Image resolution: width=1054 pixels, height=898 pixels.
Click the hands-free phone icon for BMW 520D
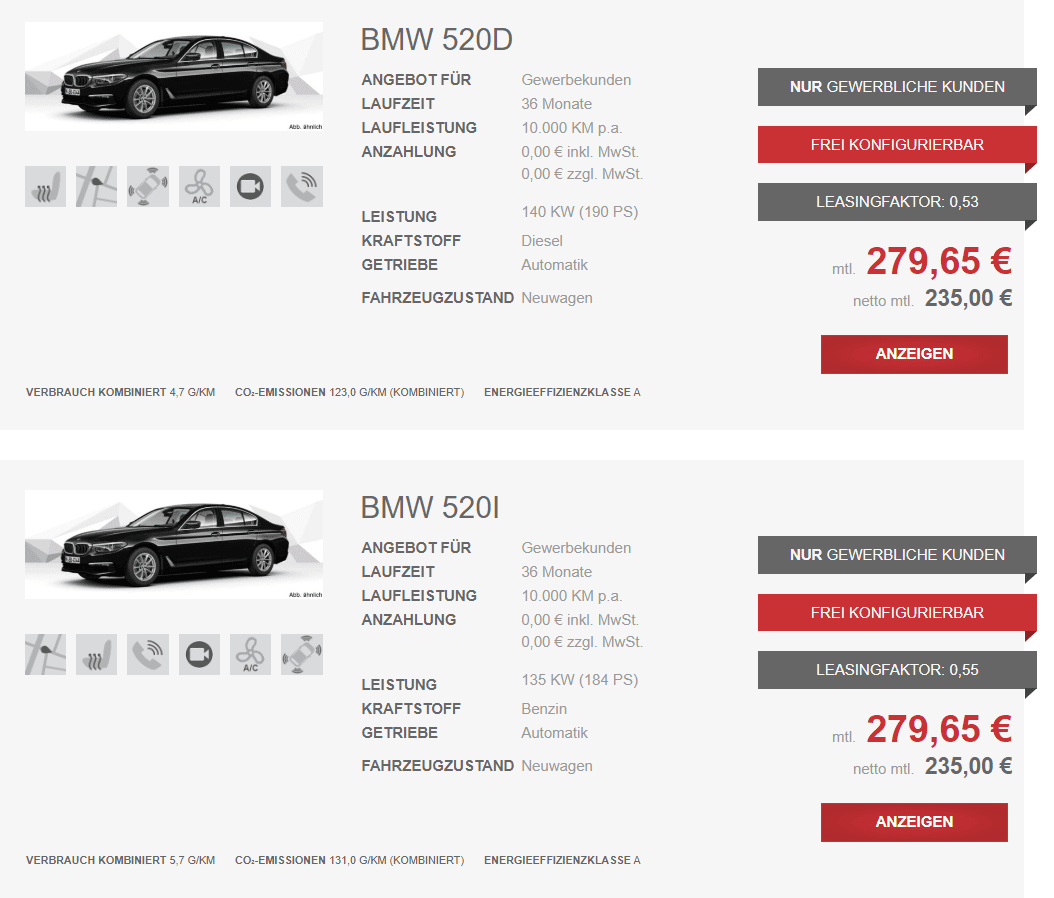(x=302, y=186)
